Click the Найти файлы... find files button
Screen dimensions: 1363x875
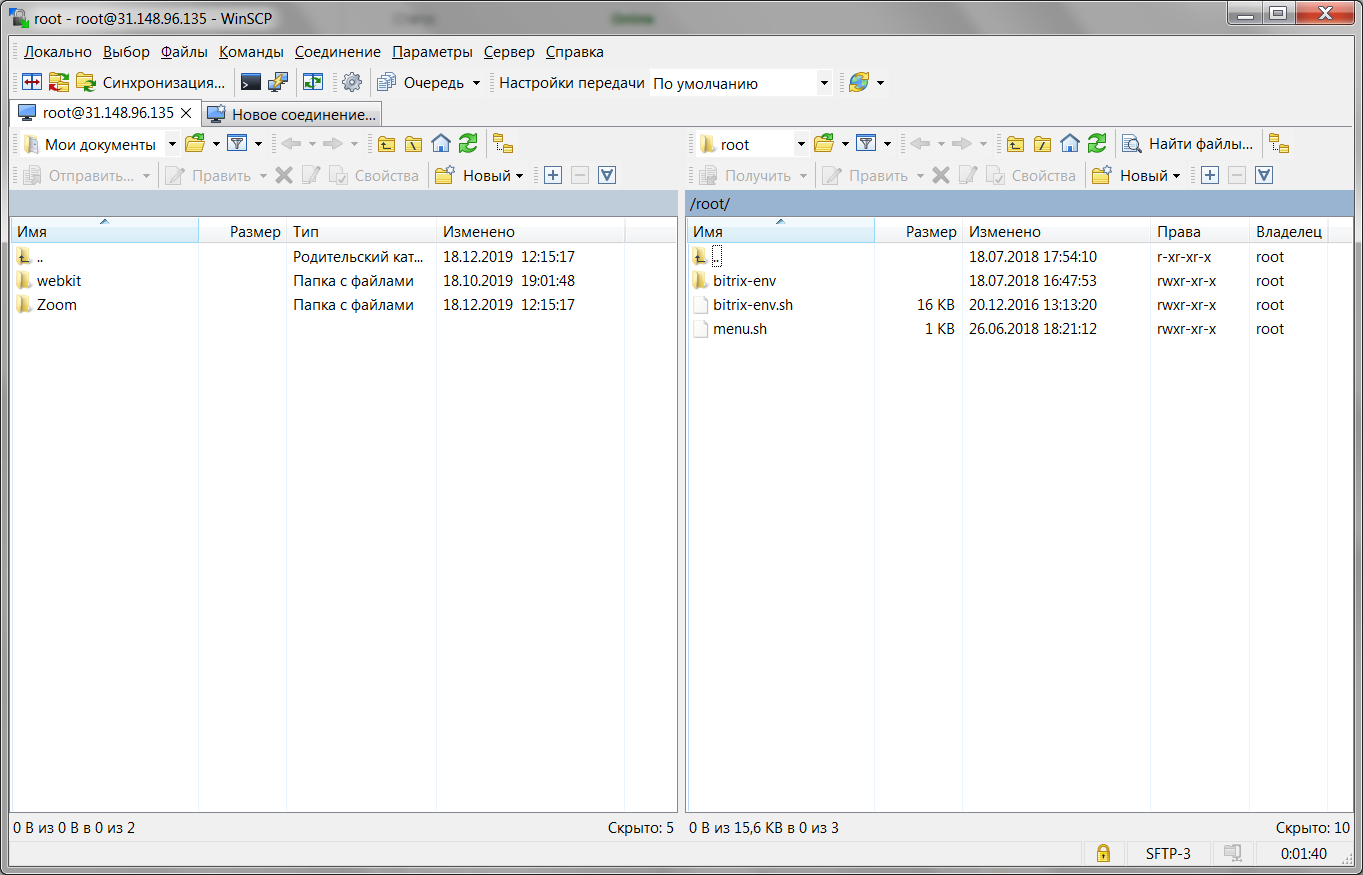(x=1187, y=144)
